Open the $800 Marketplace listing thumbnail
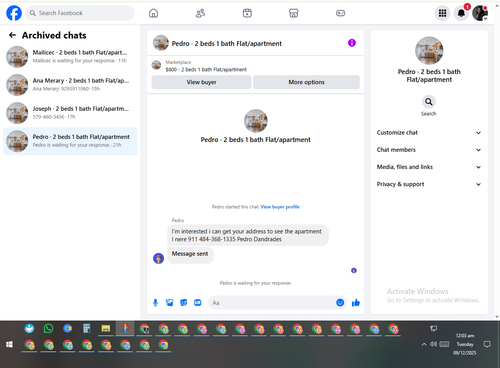500x368 pixels. [156, 65]
